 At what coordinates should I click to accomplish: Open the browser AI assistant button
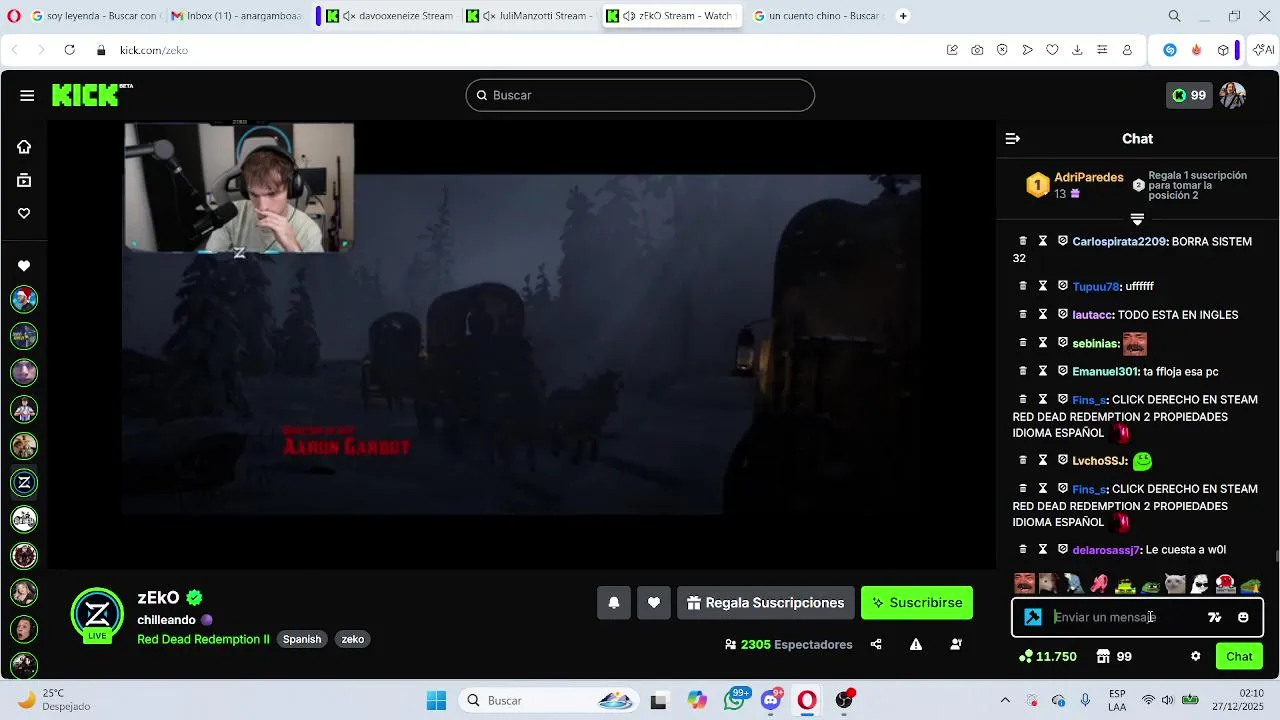point(1263,50)
